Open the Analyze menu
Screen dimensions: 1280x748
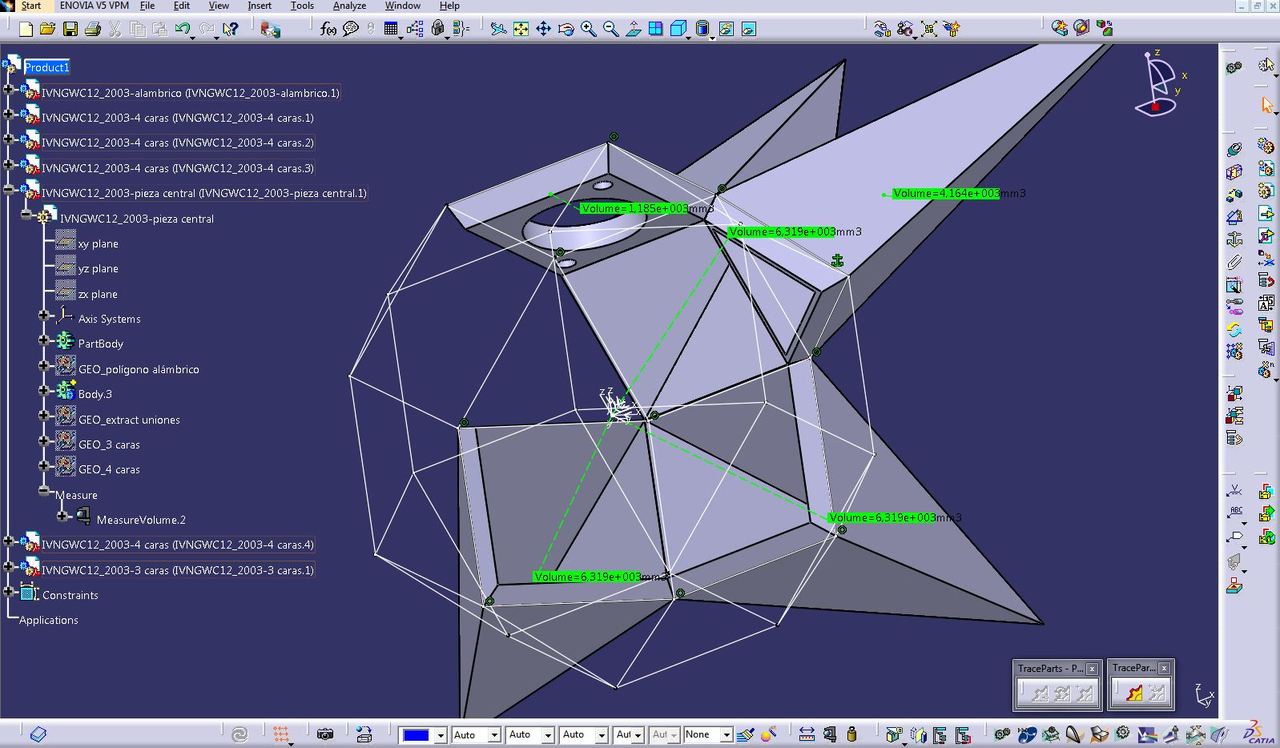point(349,6)
